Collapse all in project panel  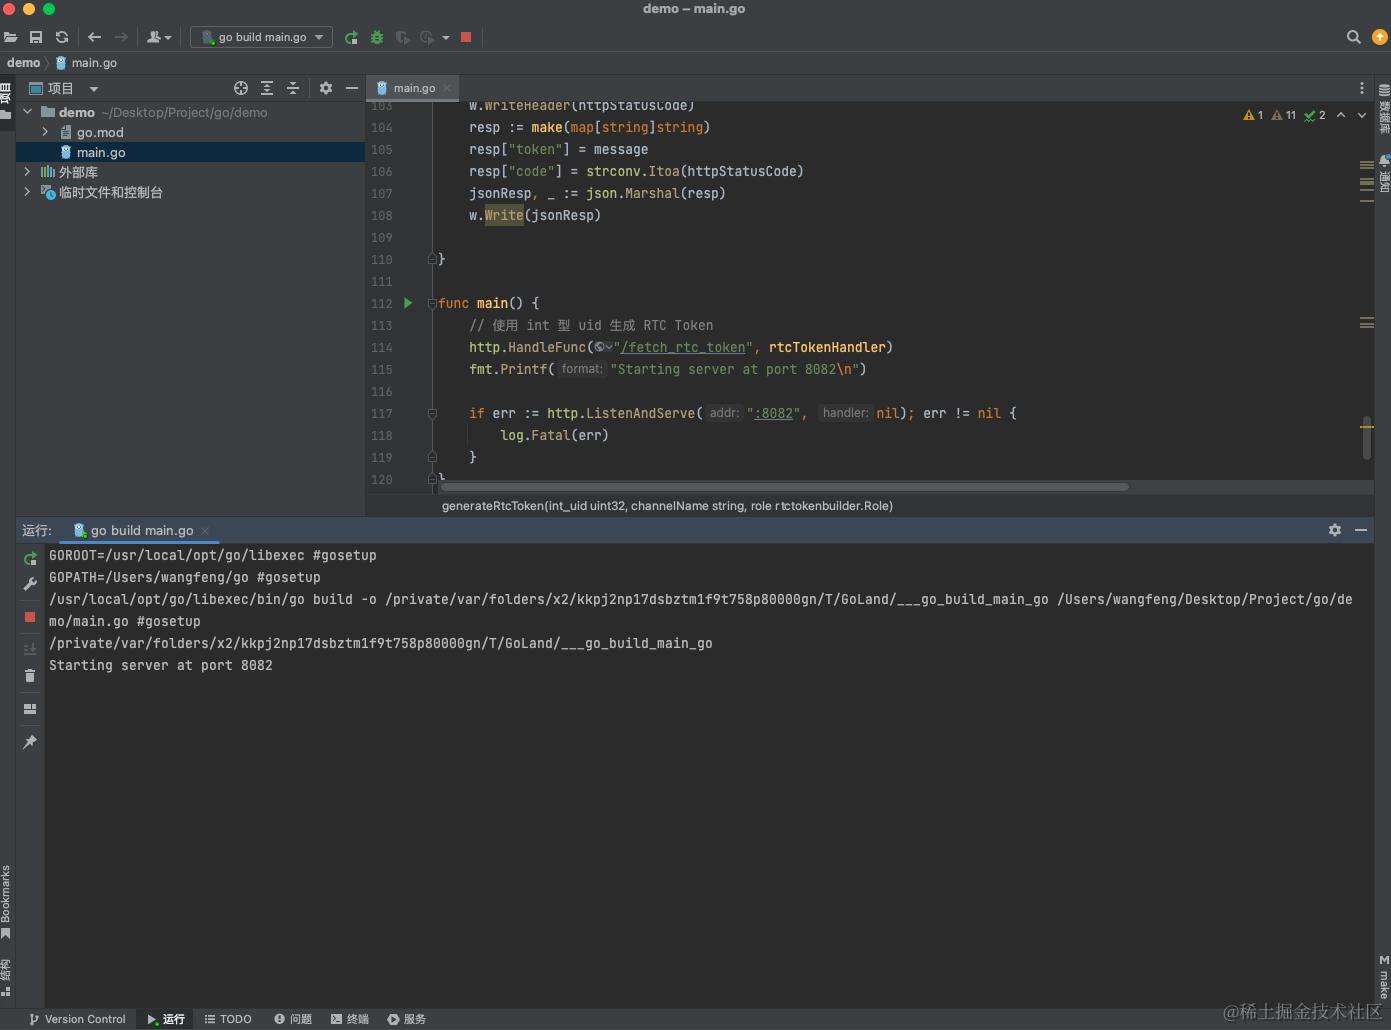pyautogui.click(x=293, y=88)
